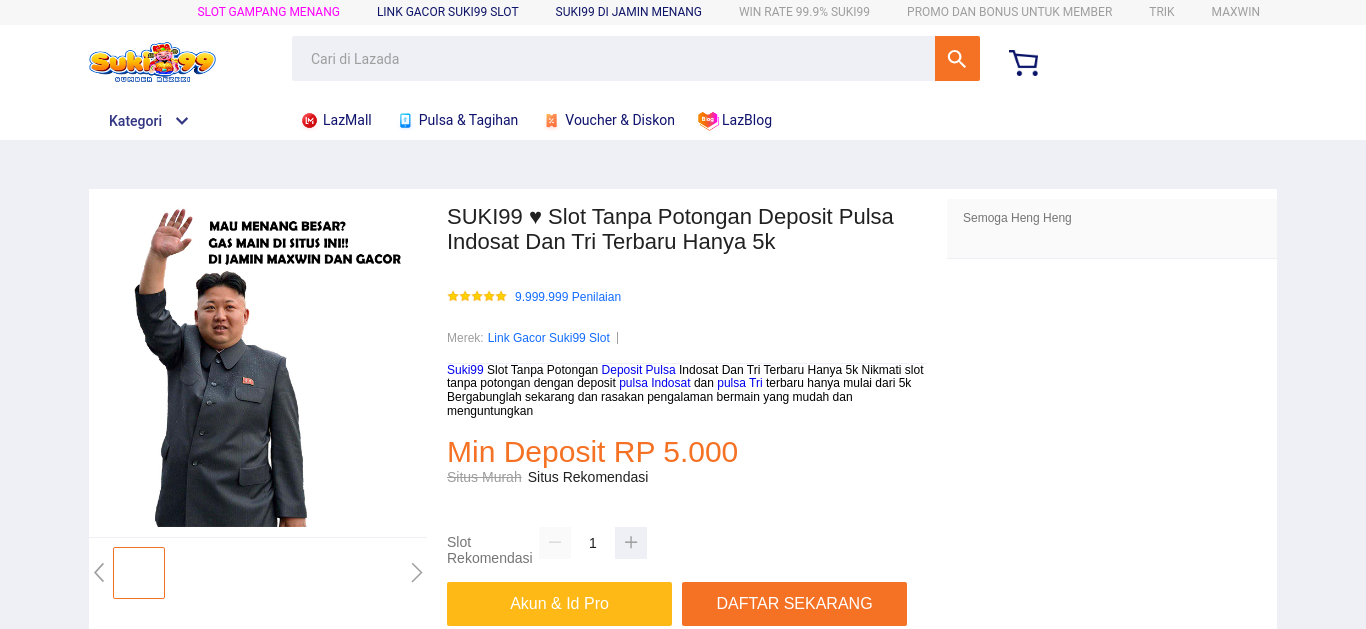Viewport: 1366px width, 629px height.
Task: Click the LazMall red icon
Action: [x=309, y=121]
